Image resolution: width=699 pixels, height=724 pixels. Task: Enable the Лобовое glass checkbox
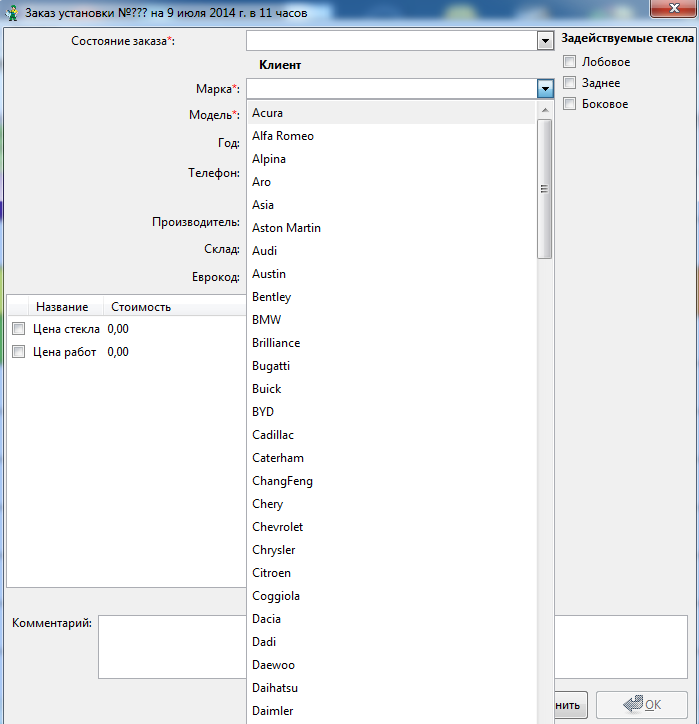[x=570, y=61]
